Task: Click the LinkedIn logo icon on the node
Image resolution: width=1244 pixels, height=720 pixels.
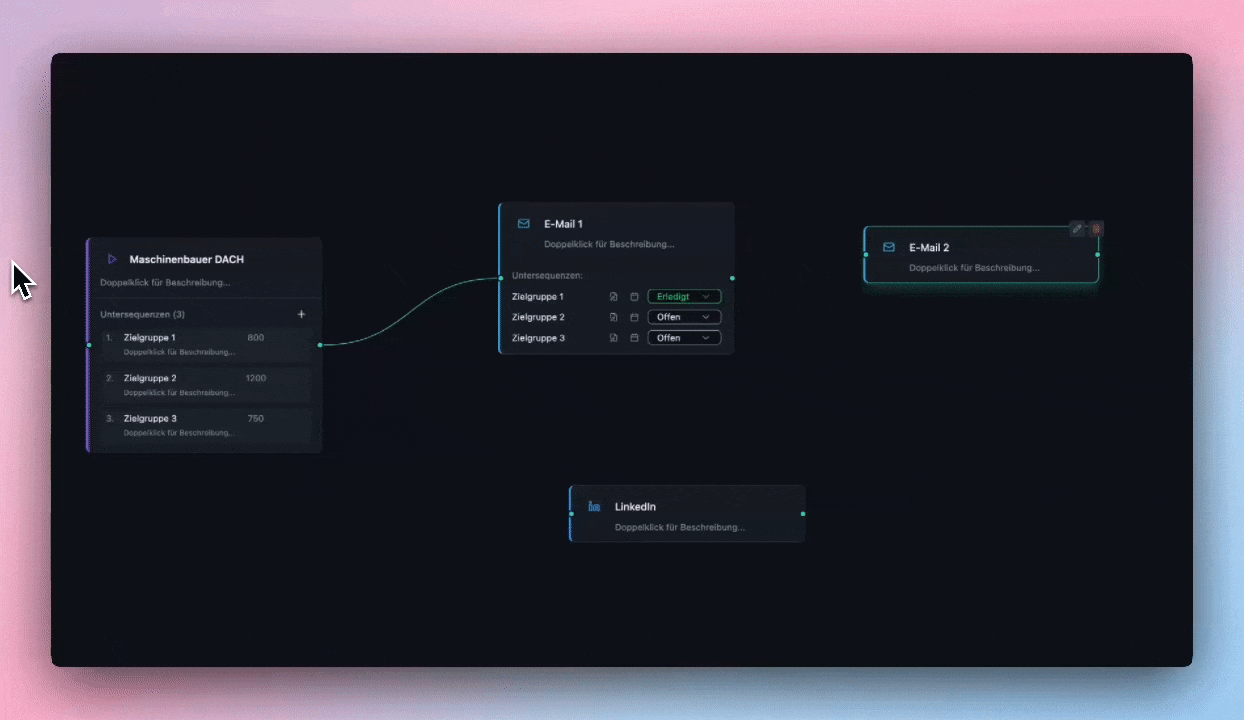Action: [x=594, y=507]
